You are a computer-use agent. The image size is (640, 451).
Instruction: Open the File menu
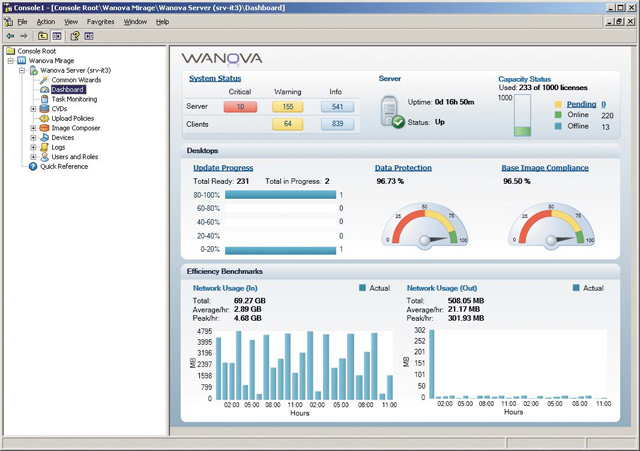22,22
